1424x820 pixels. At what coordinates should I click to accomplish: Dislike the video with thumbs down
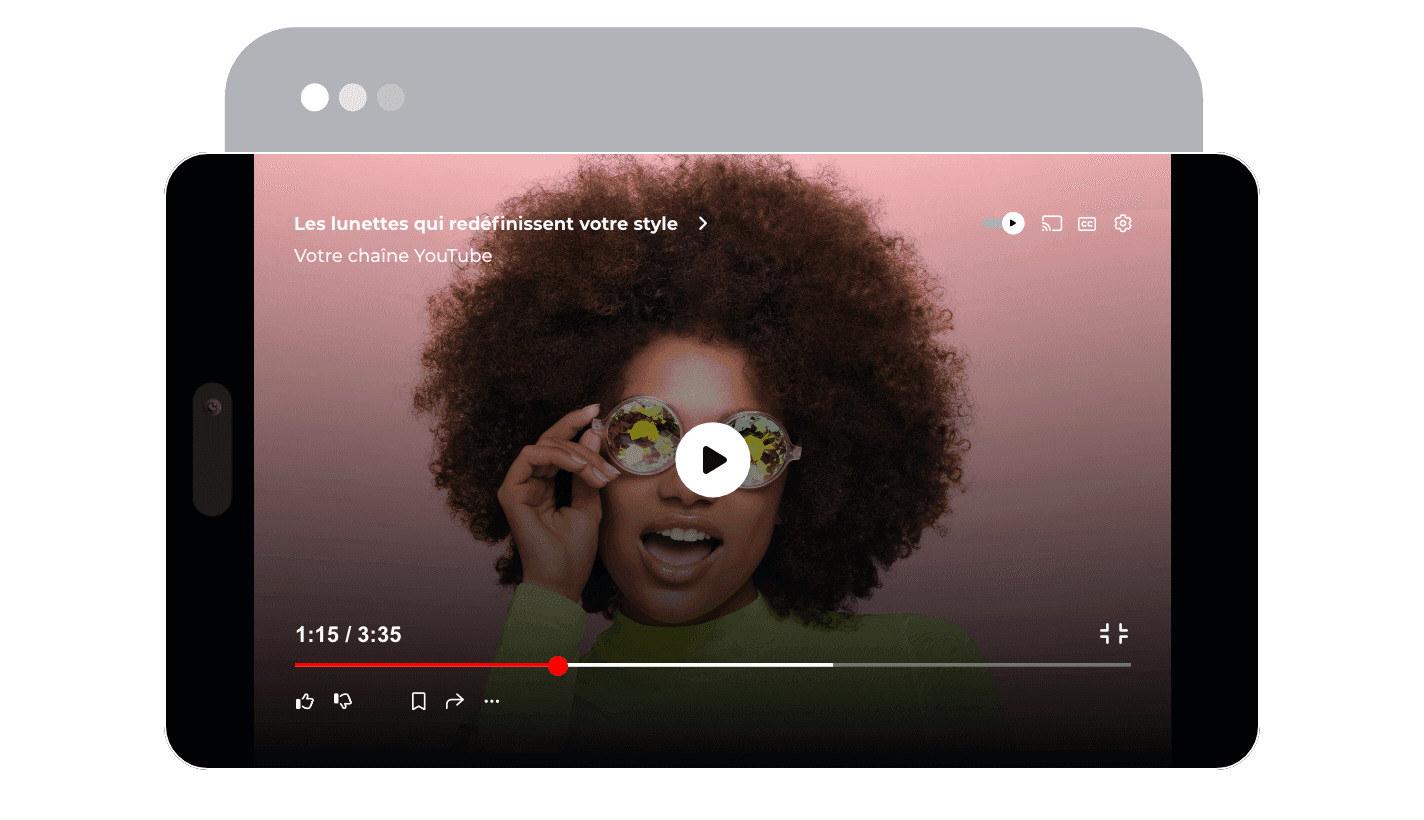tap(343, 701)
